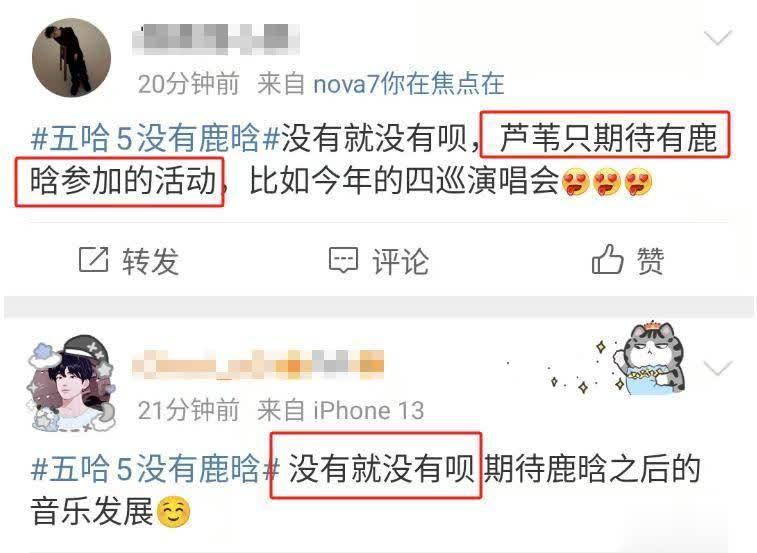Viewport: 757px width, 553px height.
Task: Tap the comment (评论) speech bubble icon
Action: point(343,260)
